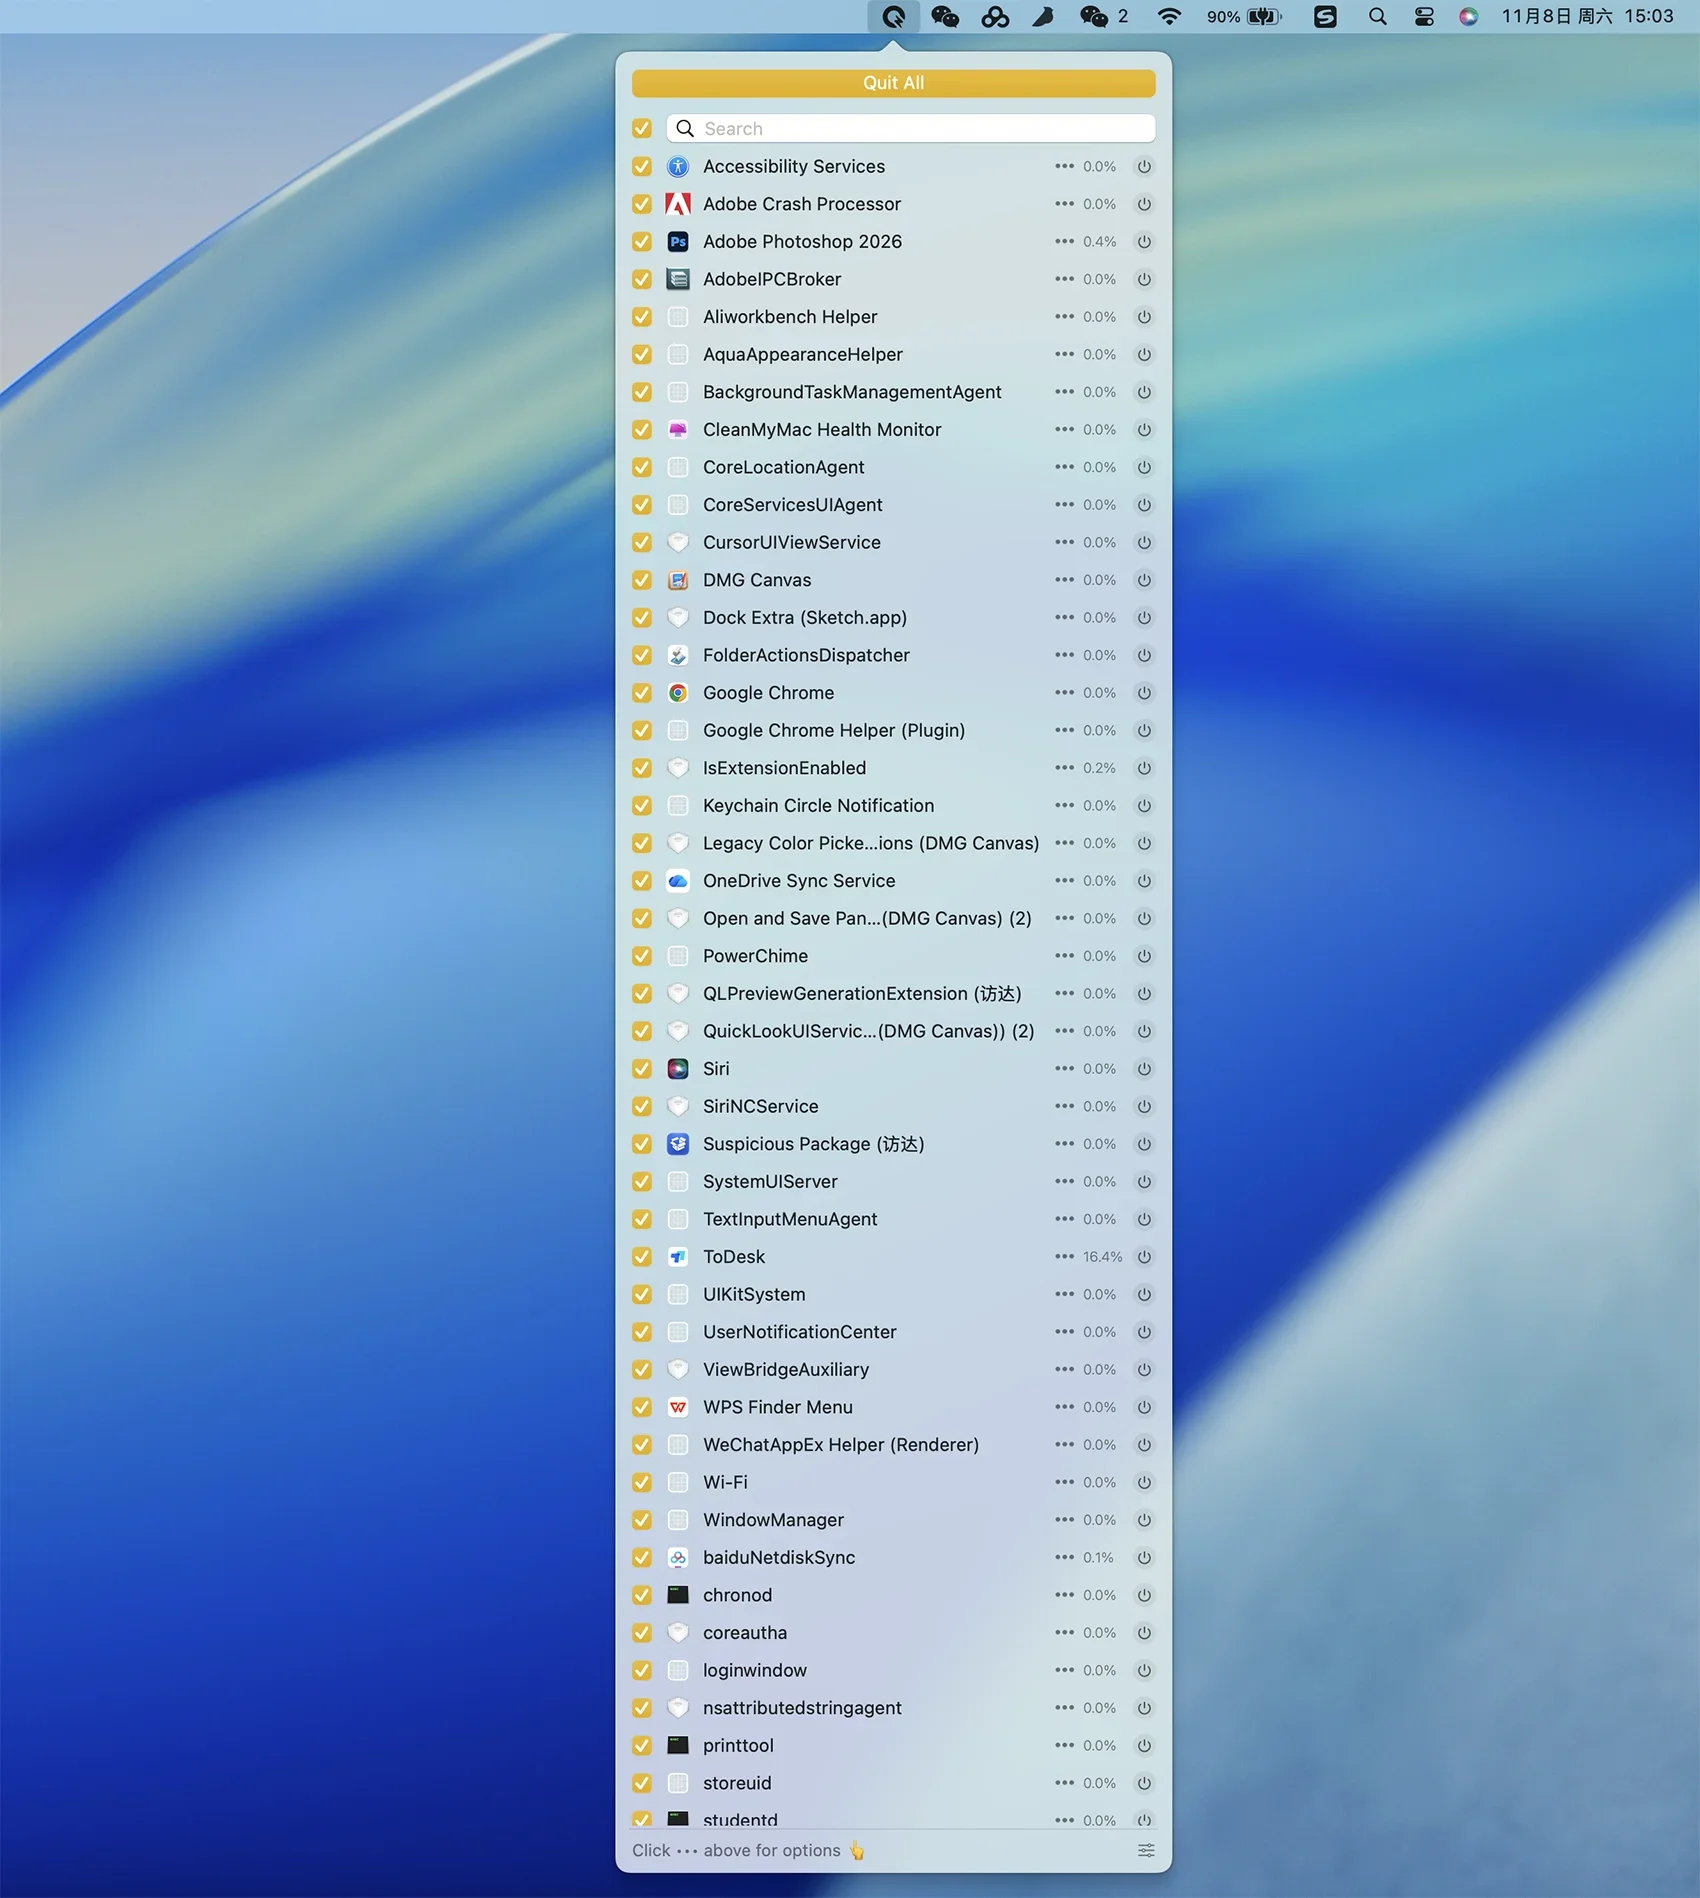1700x1898 pixels.
Task: Click the Adobe Photoshop 2026 app icon
Action: tap(678, 242)
